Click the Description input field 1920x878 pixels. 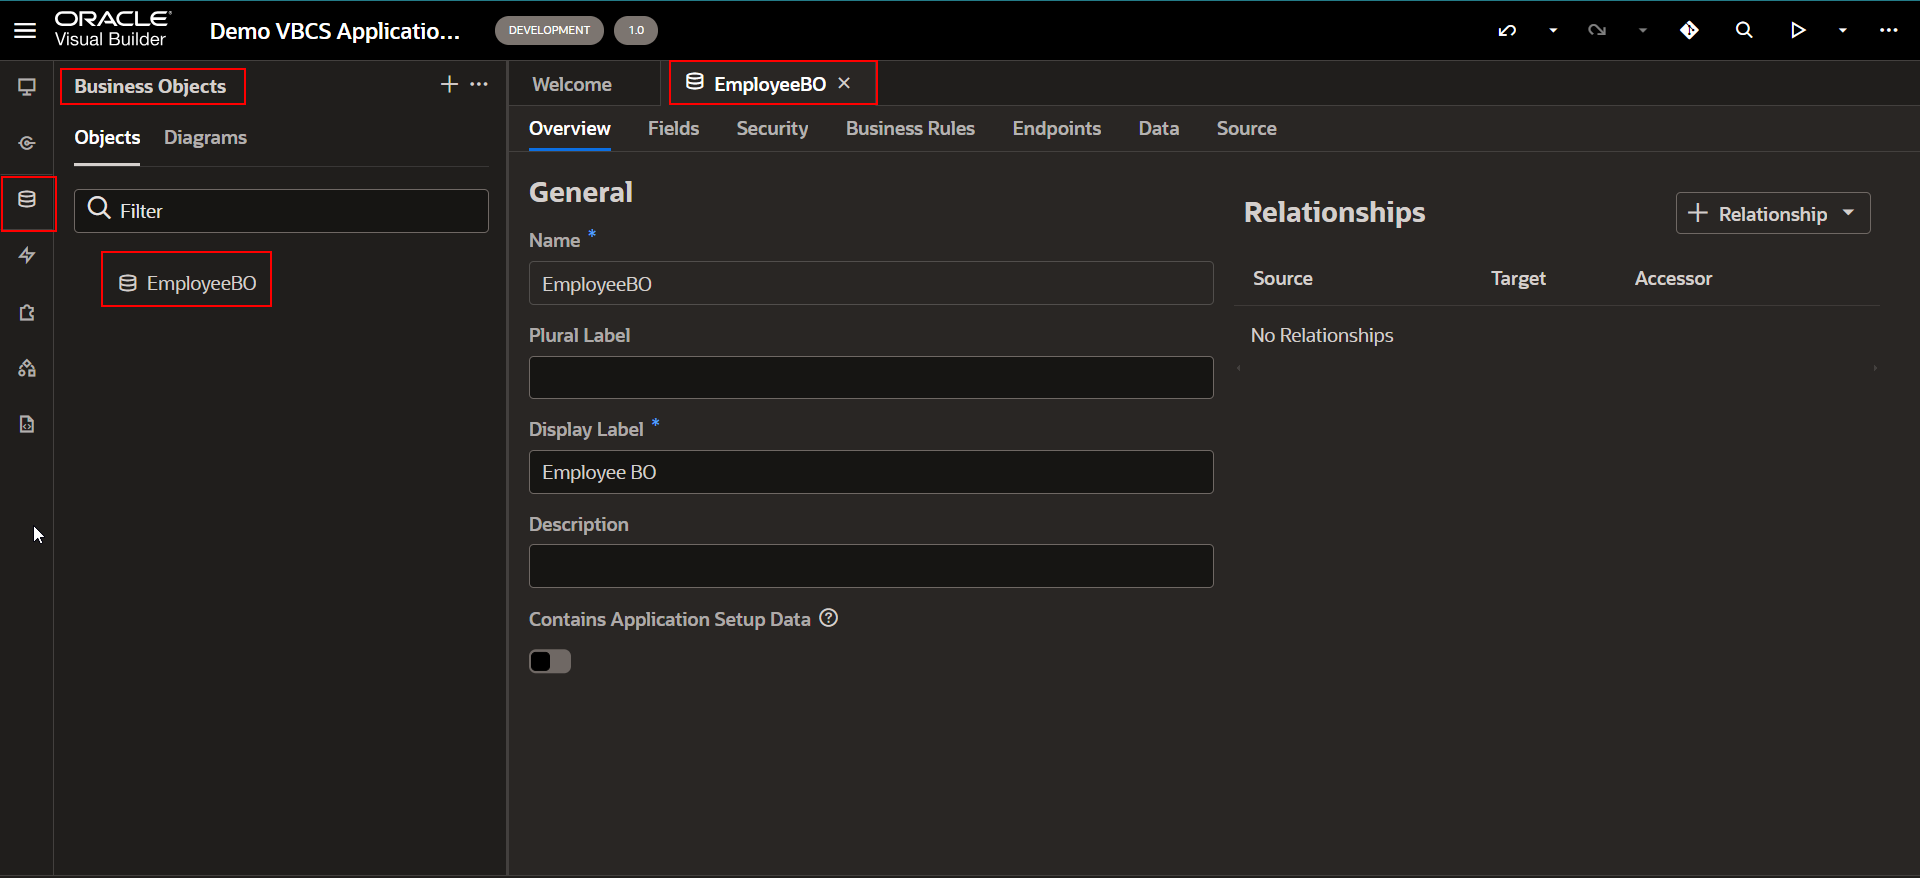[871, 566]
